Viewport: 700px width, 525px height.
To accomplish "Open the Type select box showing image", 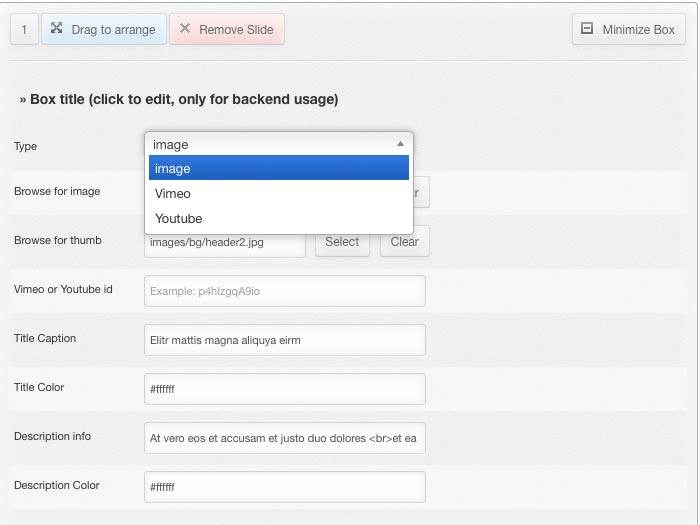I will click(278, 144).
